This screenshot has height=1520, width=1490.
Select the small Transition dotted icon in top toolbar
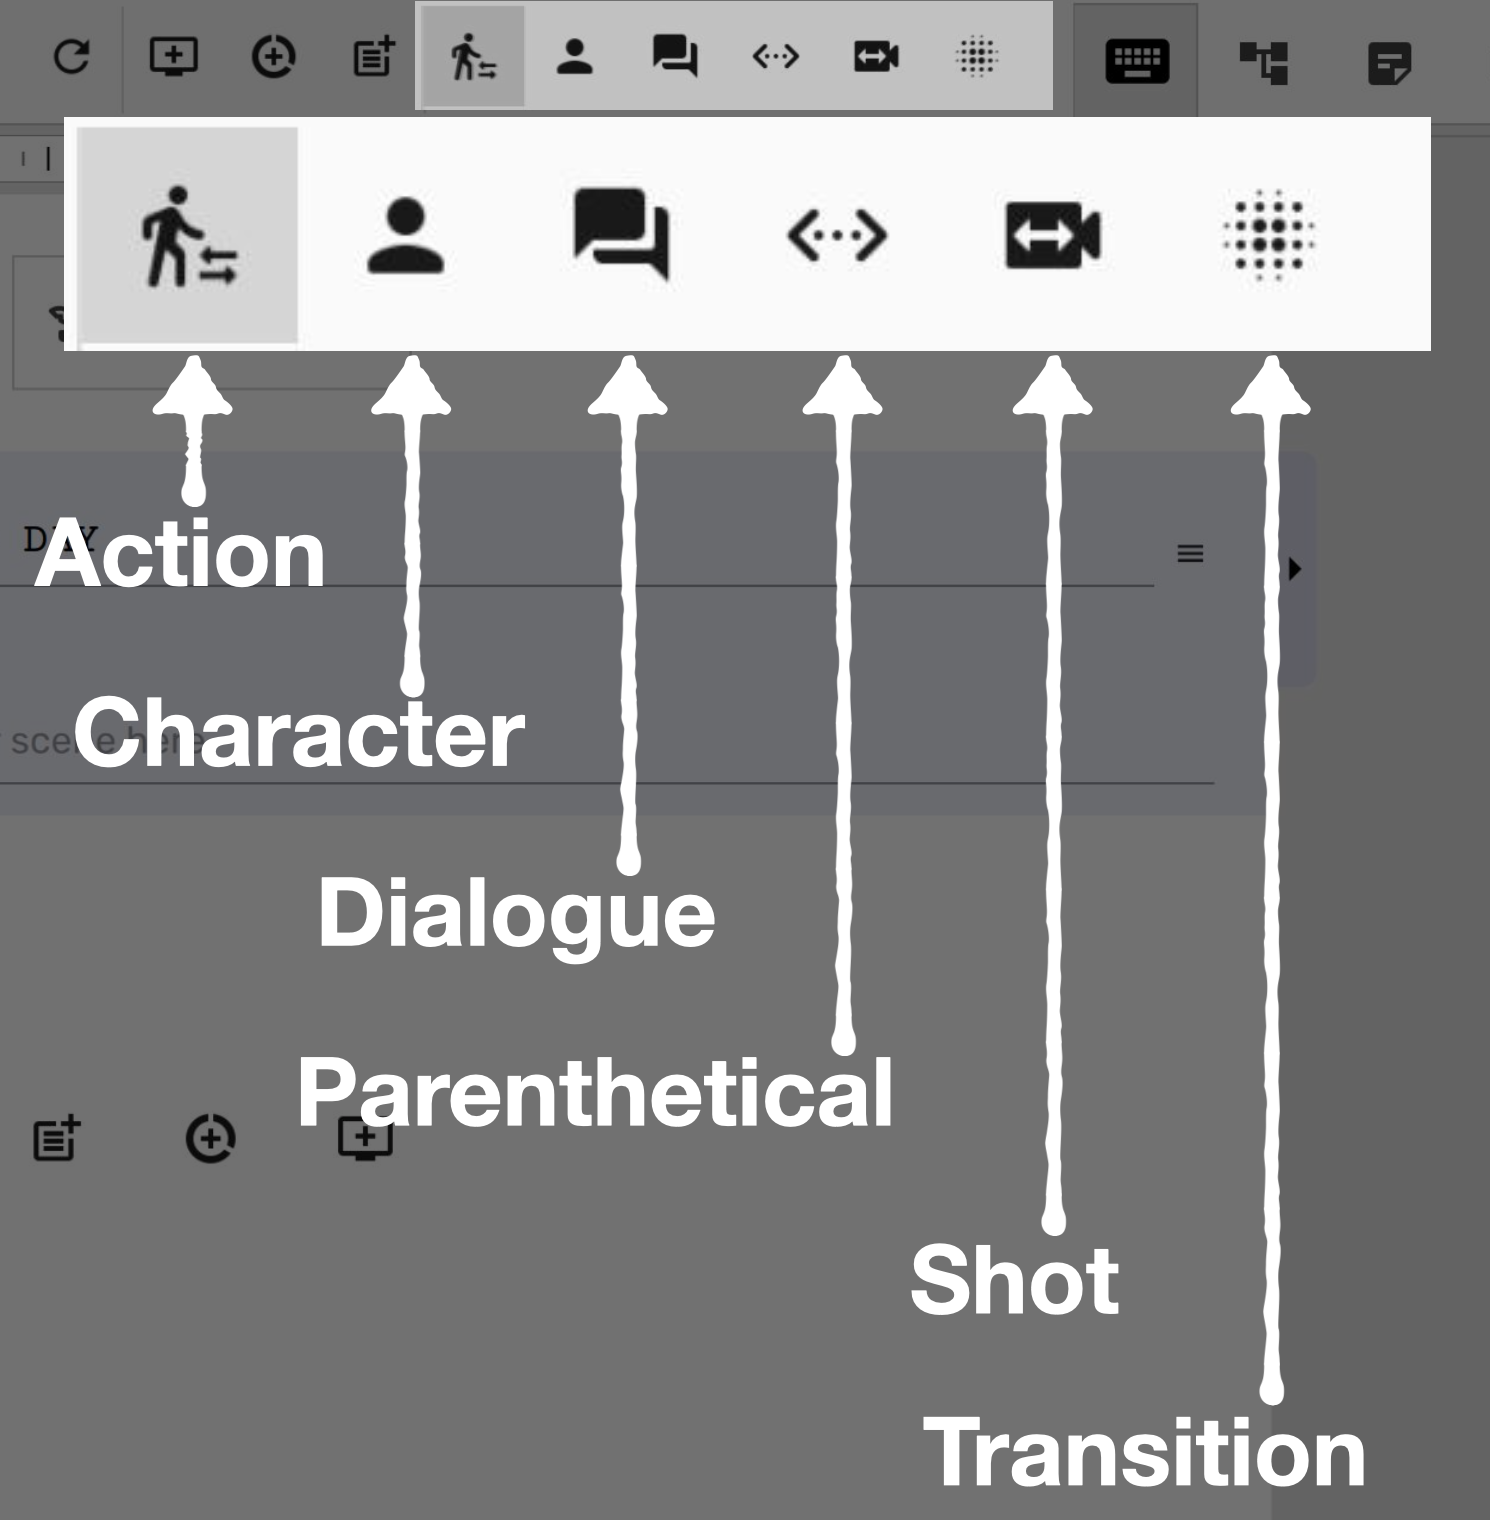tap(977, 57)
